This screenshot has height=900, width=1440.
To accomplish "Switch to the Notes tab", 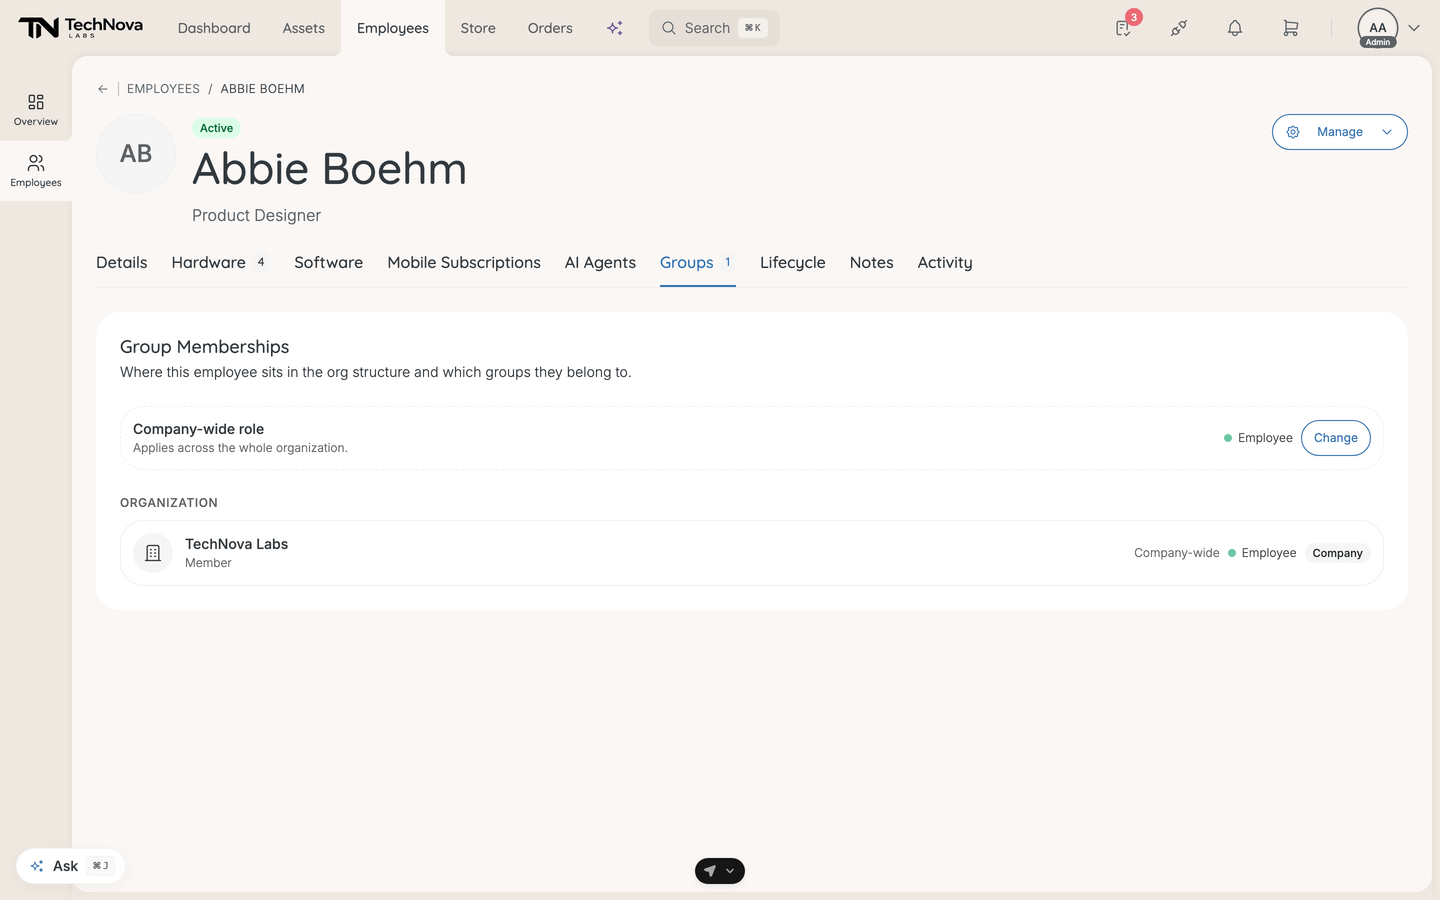I will pos(872,263).
